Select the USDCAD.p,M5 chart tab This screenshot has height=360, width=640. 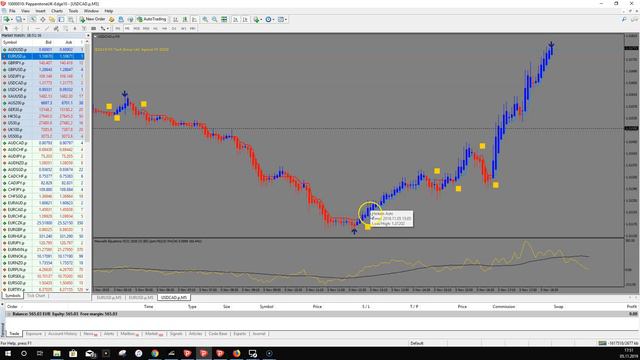[x=174, y=298]
